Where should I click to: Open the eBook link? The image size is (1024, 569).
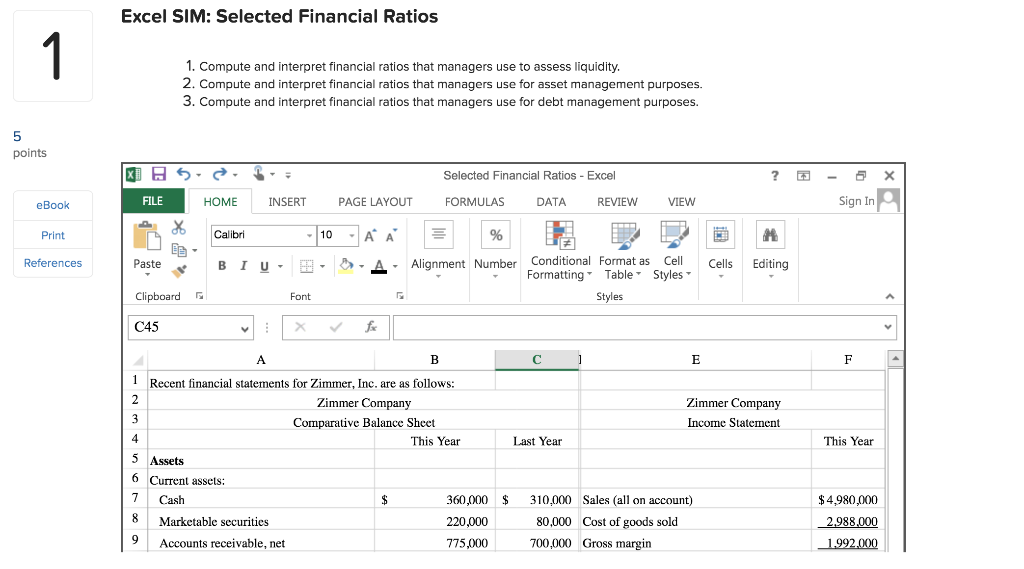pos(53,205)
